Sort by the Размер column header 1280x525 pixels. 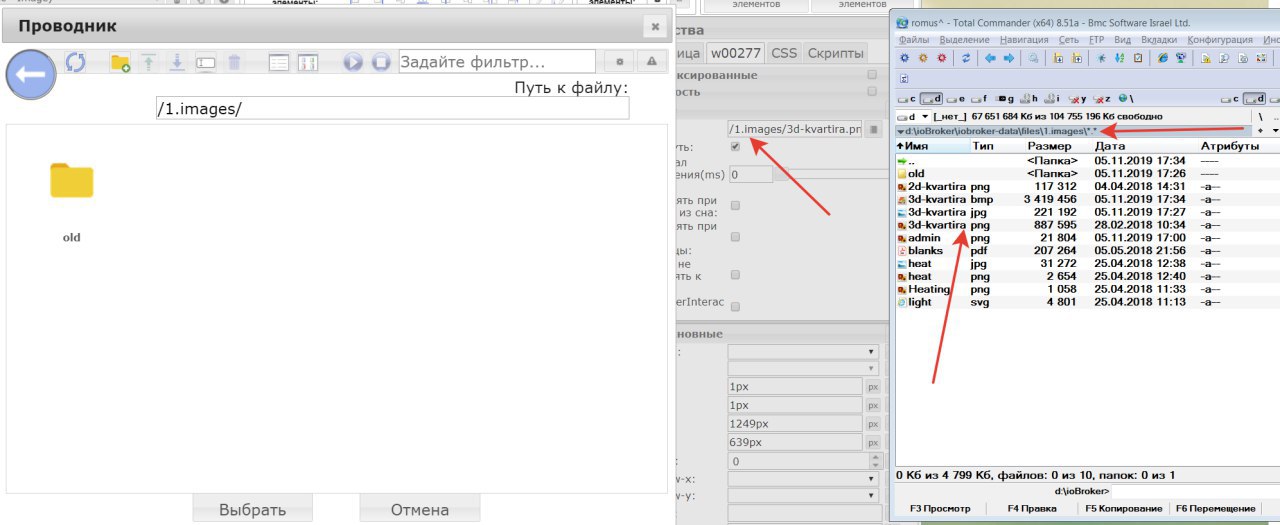click(x=1048, y=146)
